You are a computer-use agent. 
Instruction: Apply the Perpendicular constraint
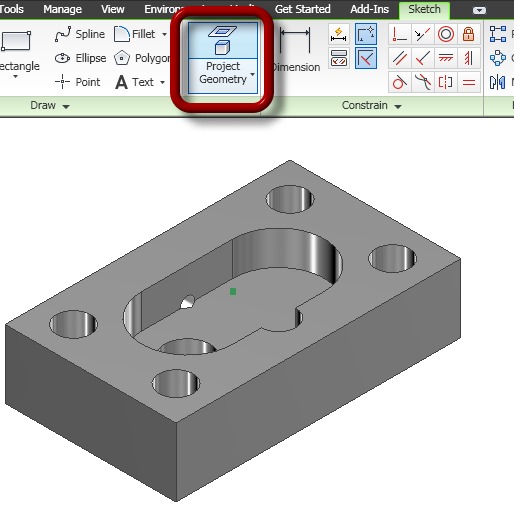(423, 58)
